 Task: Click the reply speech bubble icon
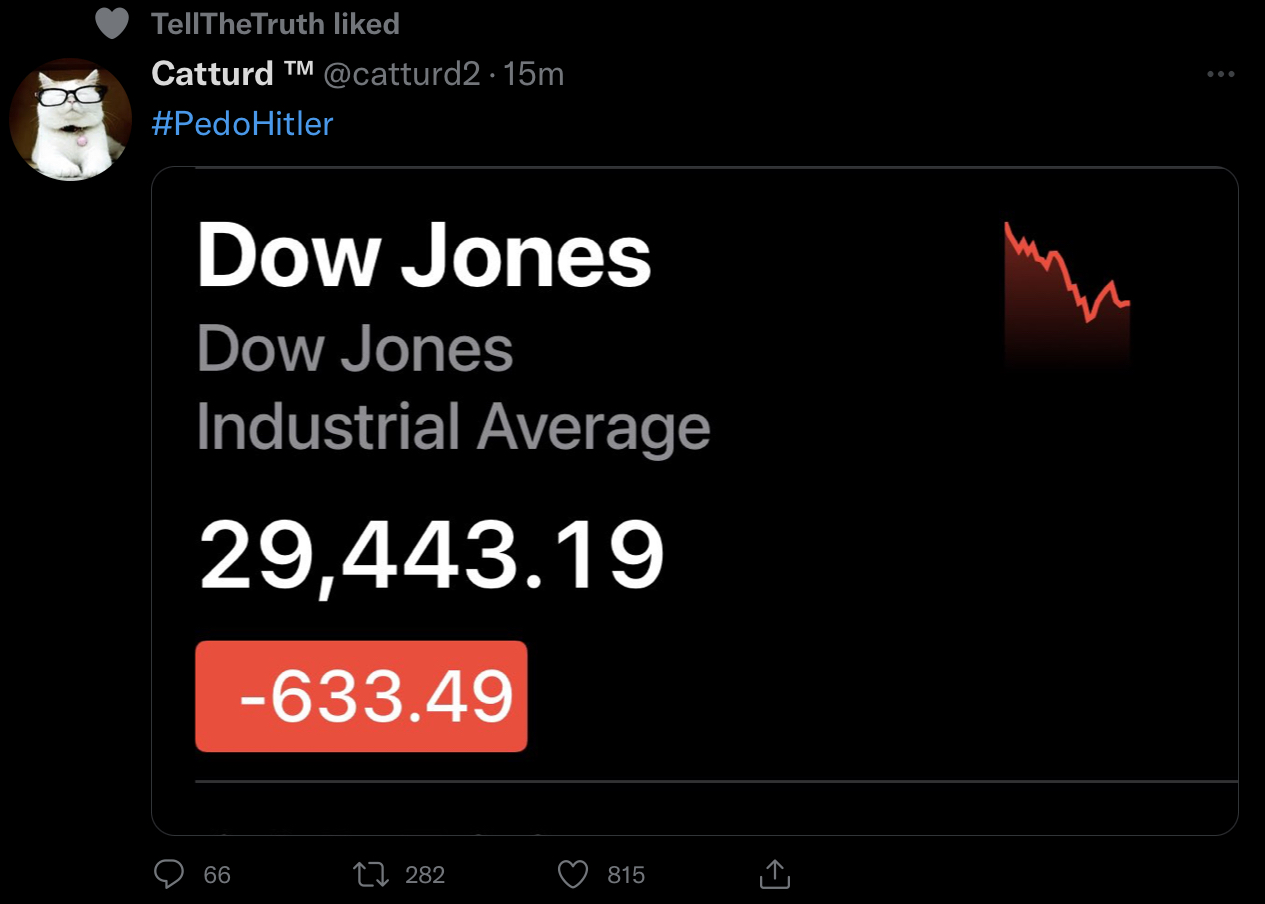(170, 875)
